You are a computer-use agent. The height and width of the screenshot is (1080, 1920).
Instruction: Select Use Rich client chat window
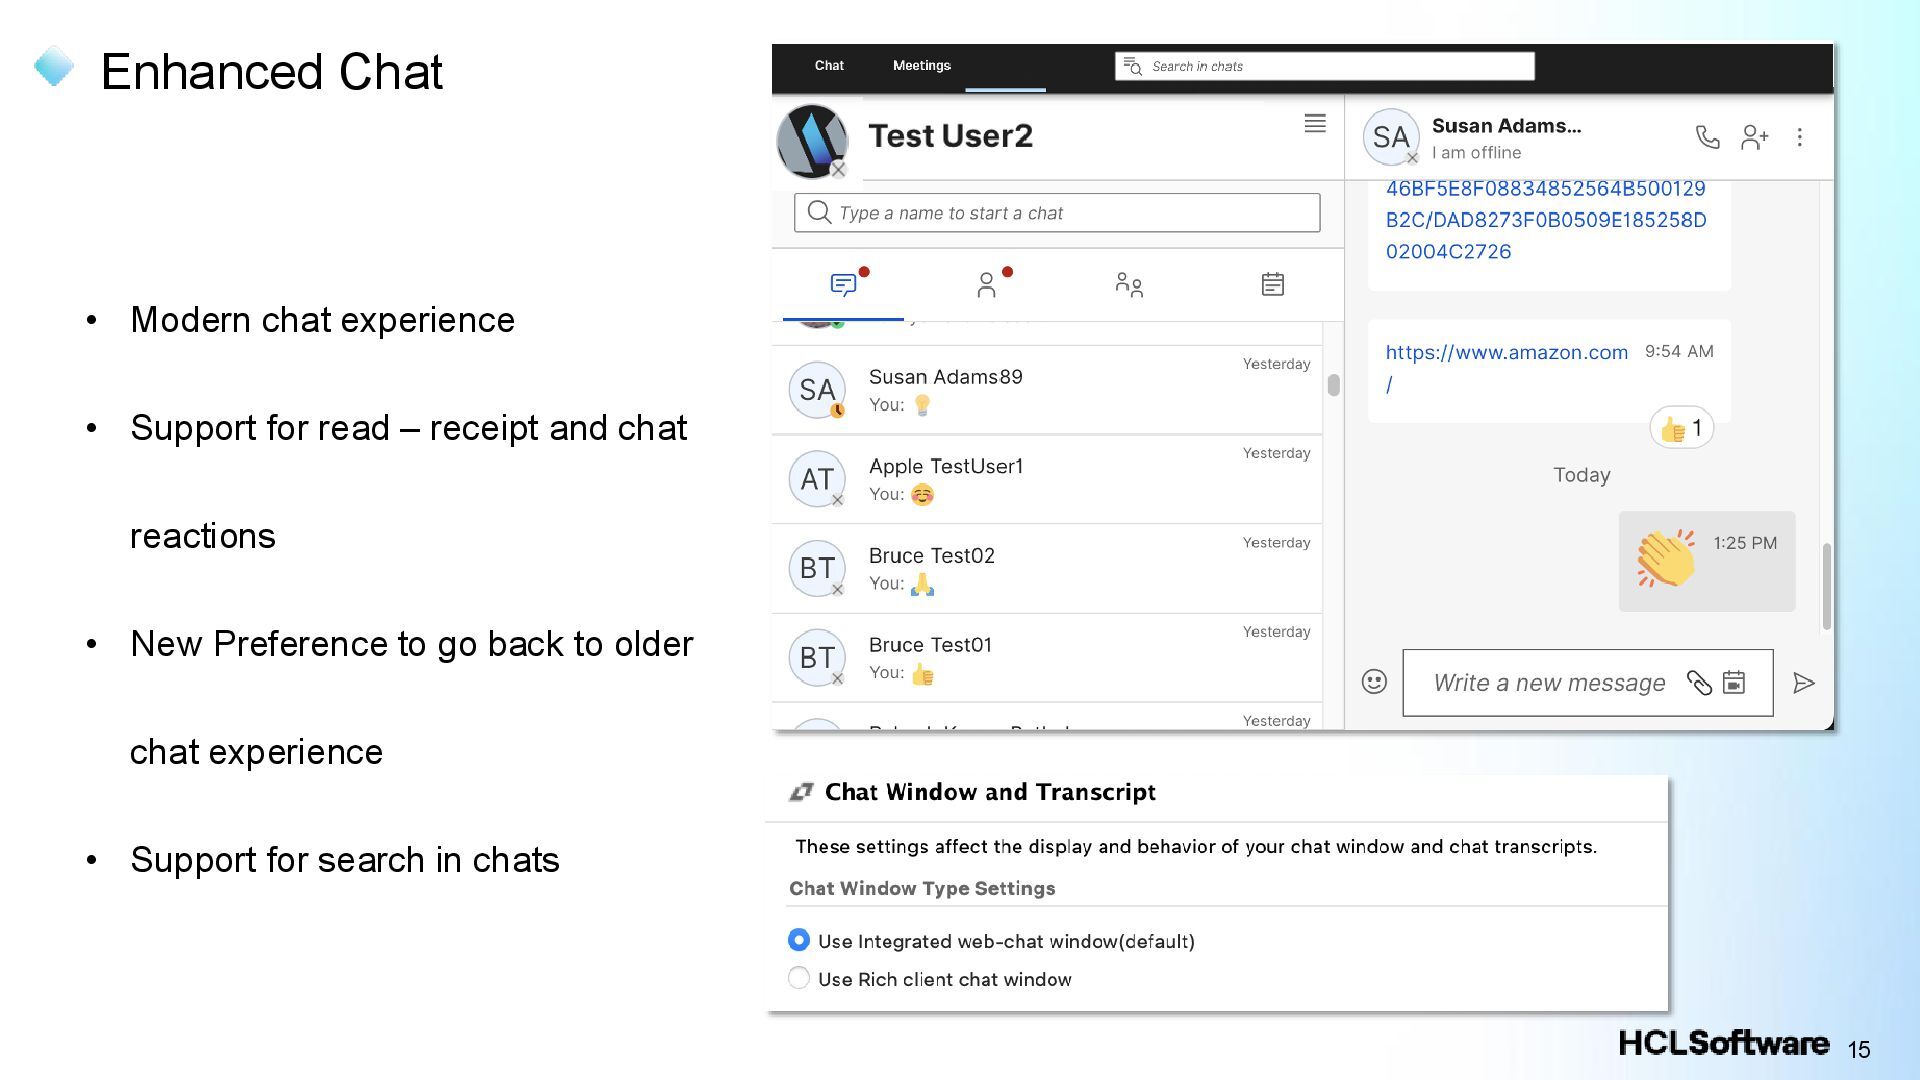click(799, 978)
